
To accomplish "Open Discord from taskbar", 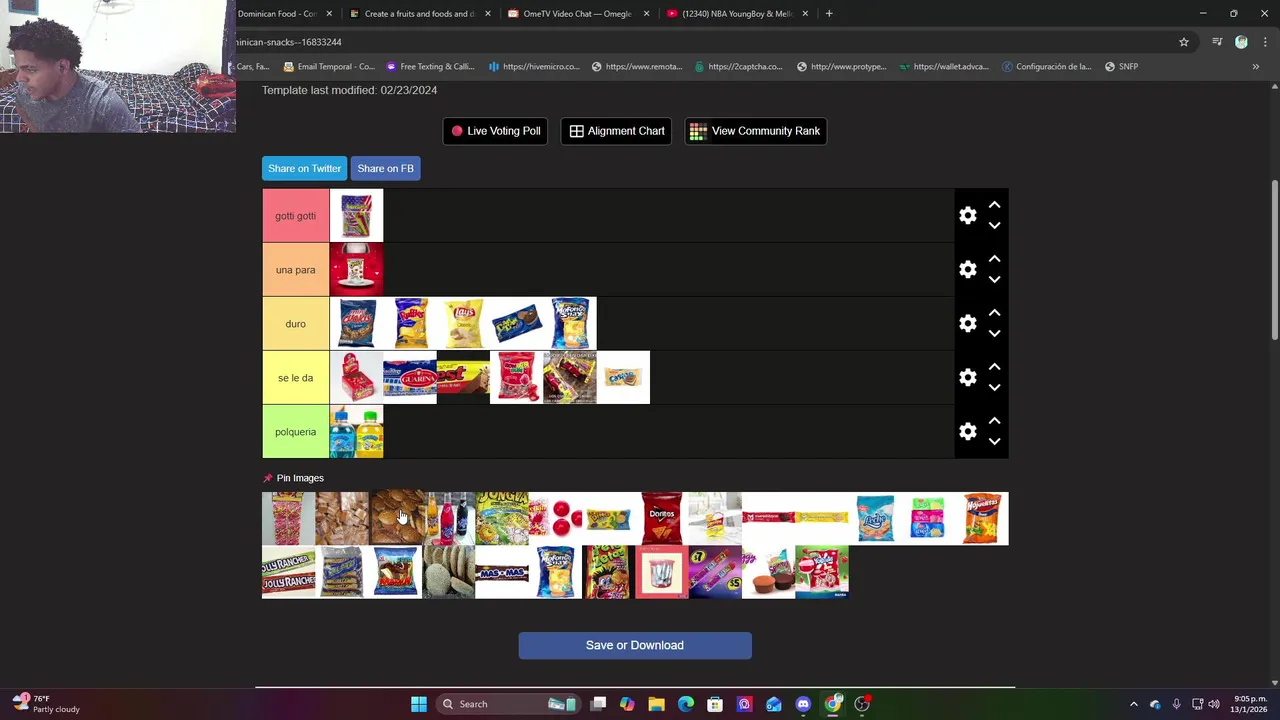I will click(803, 704).
